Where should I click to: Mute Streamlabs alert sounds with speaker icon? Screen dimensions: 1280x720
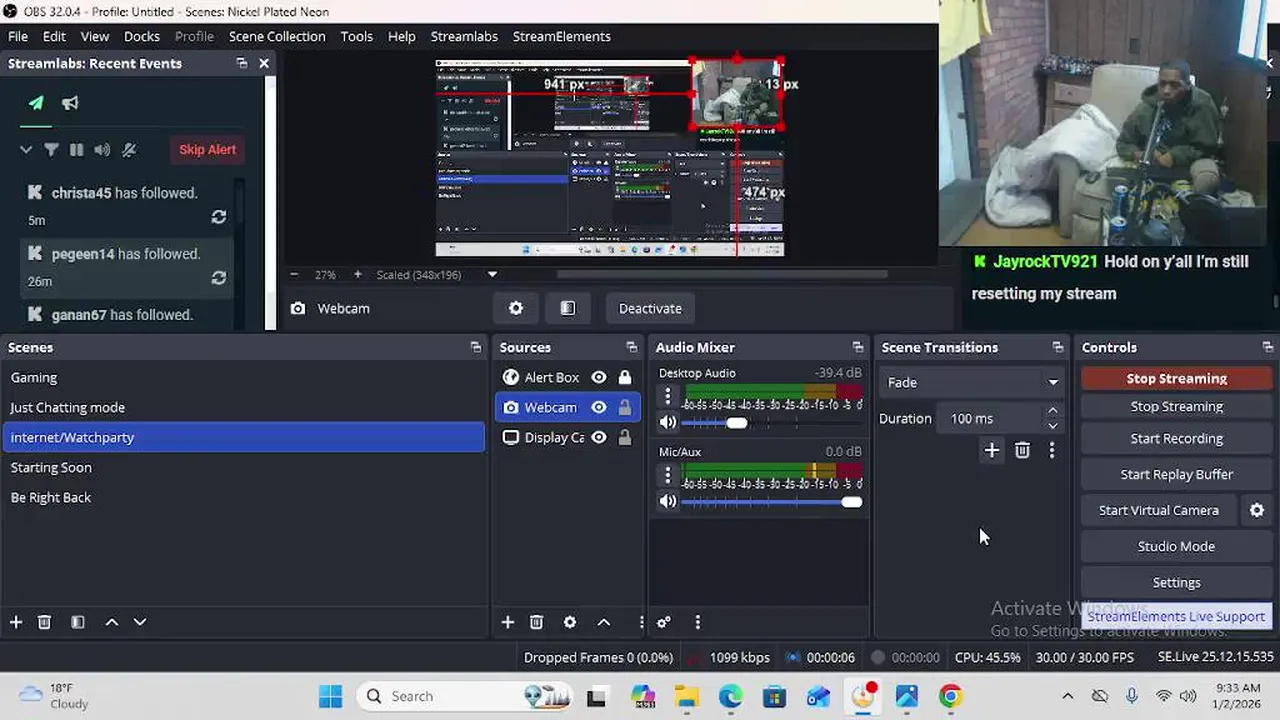[102, 150]
